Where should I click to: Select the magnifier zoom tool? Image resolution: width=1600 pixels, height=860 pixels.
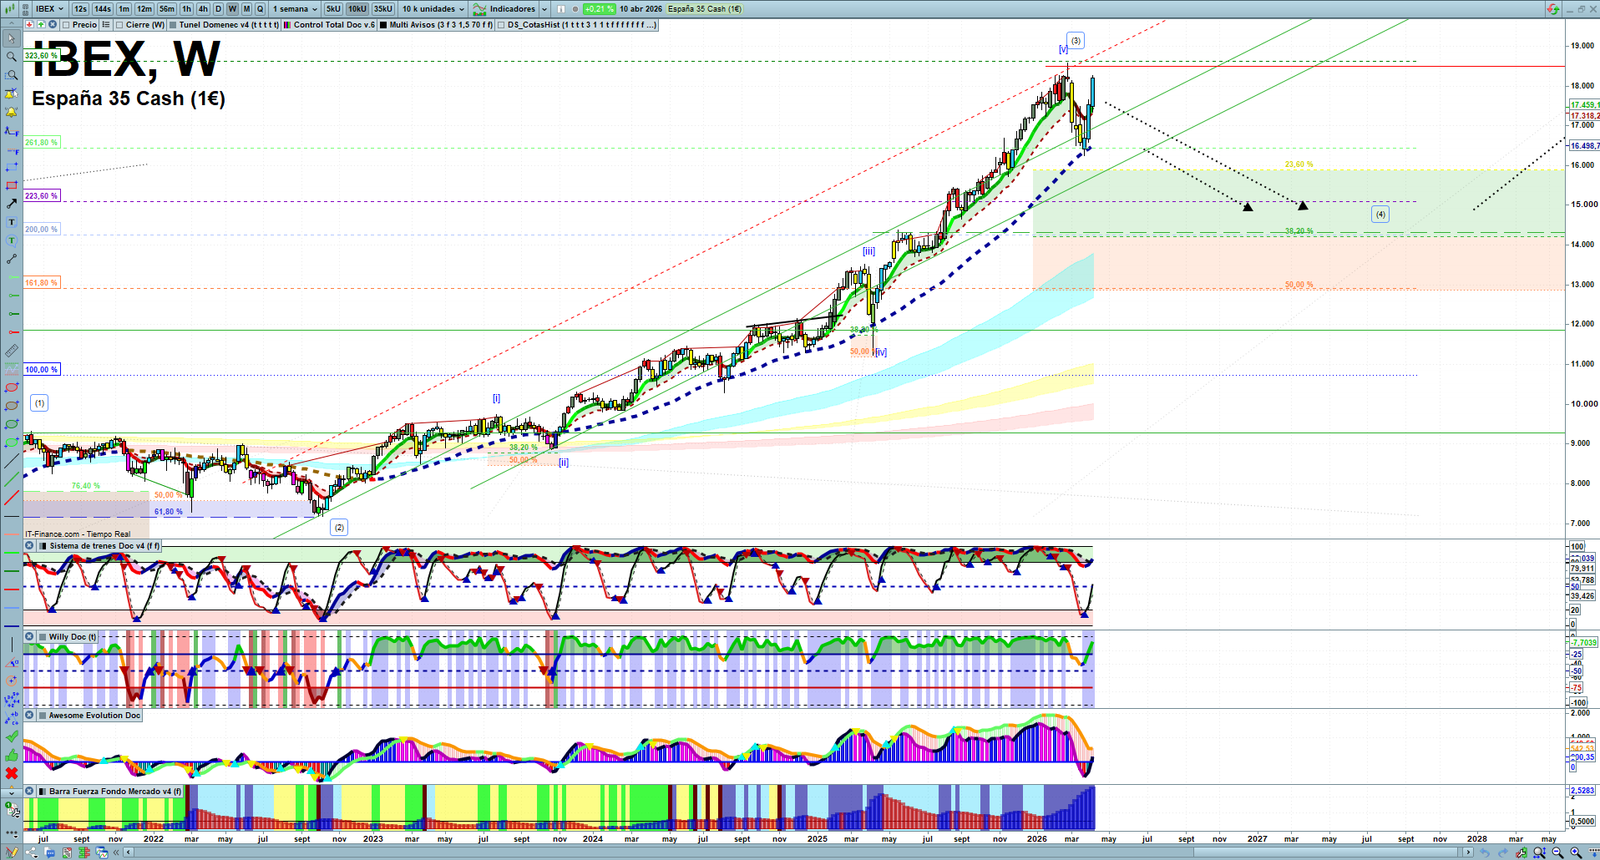pyautogui.click(x=11, y=57)
